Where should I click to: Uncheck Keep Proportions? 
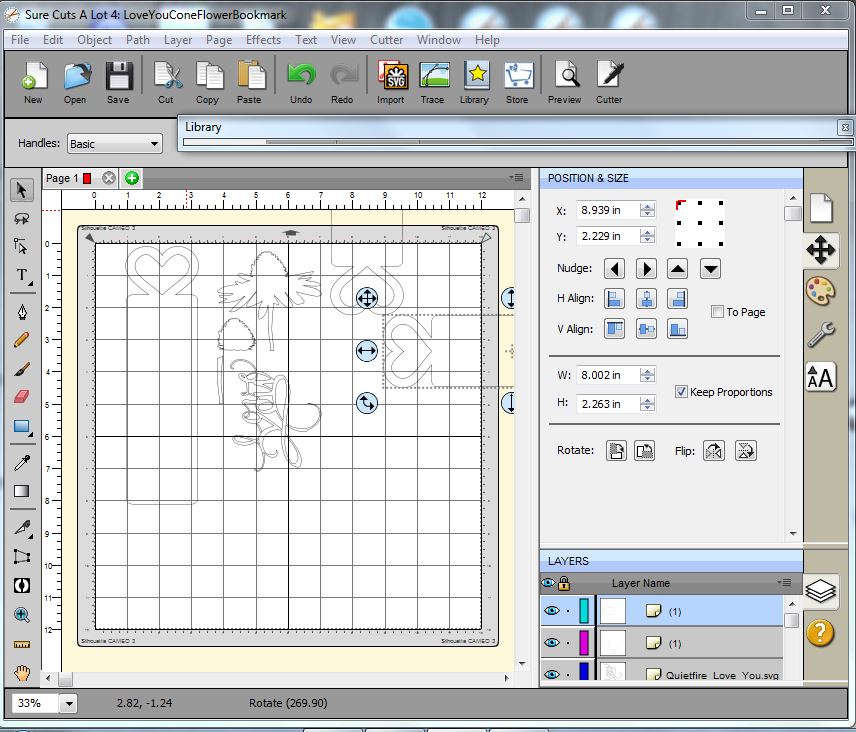(681, 392)
